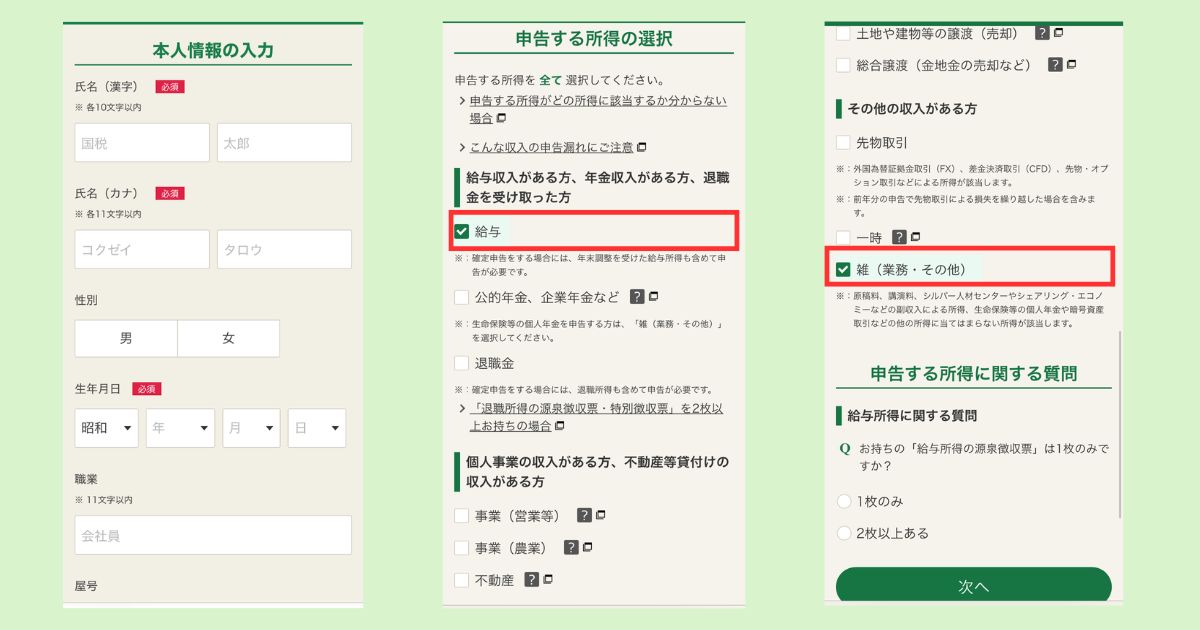
Task: Click the help icon next to 事業（農業）
Action: (x=571, y=548)
